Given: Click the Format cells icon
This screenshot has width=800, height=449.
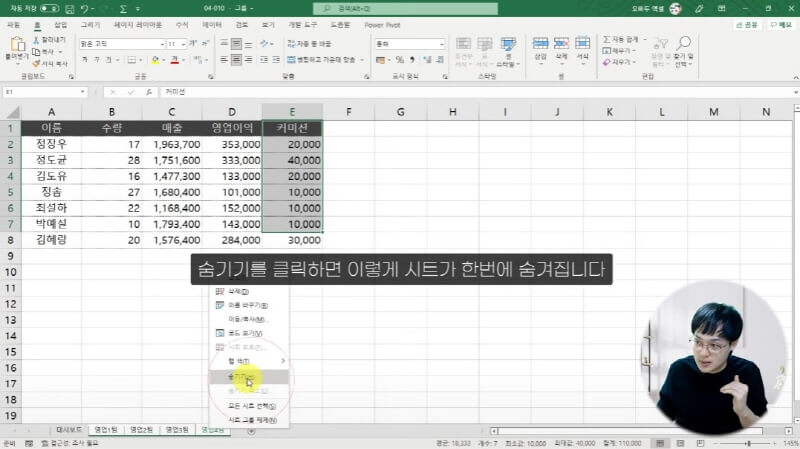Looking at the screenshot, I should [582, 43].
